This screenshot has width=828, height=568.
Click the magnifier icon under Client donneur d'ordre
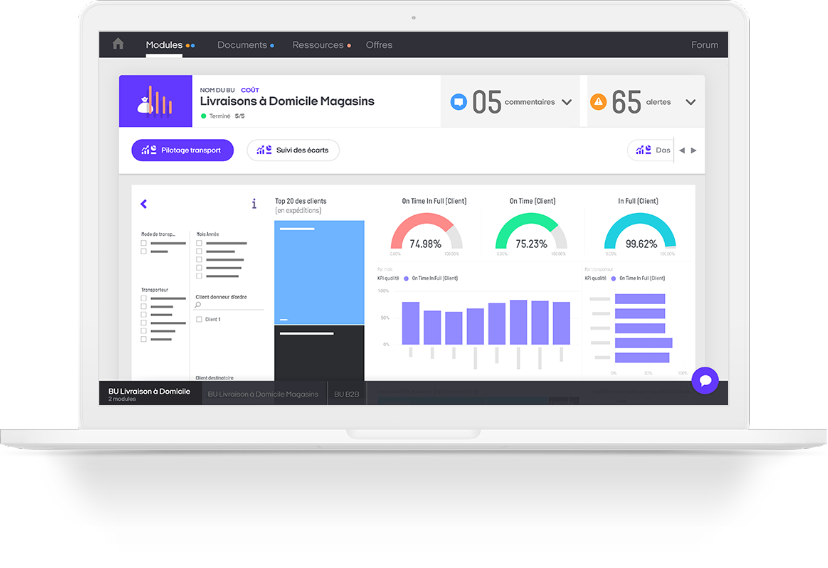click(199, 305)
